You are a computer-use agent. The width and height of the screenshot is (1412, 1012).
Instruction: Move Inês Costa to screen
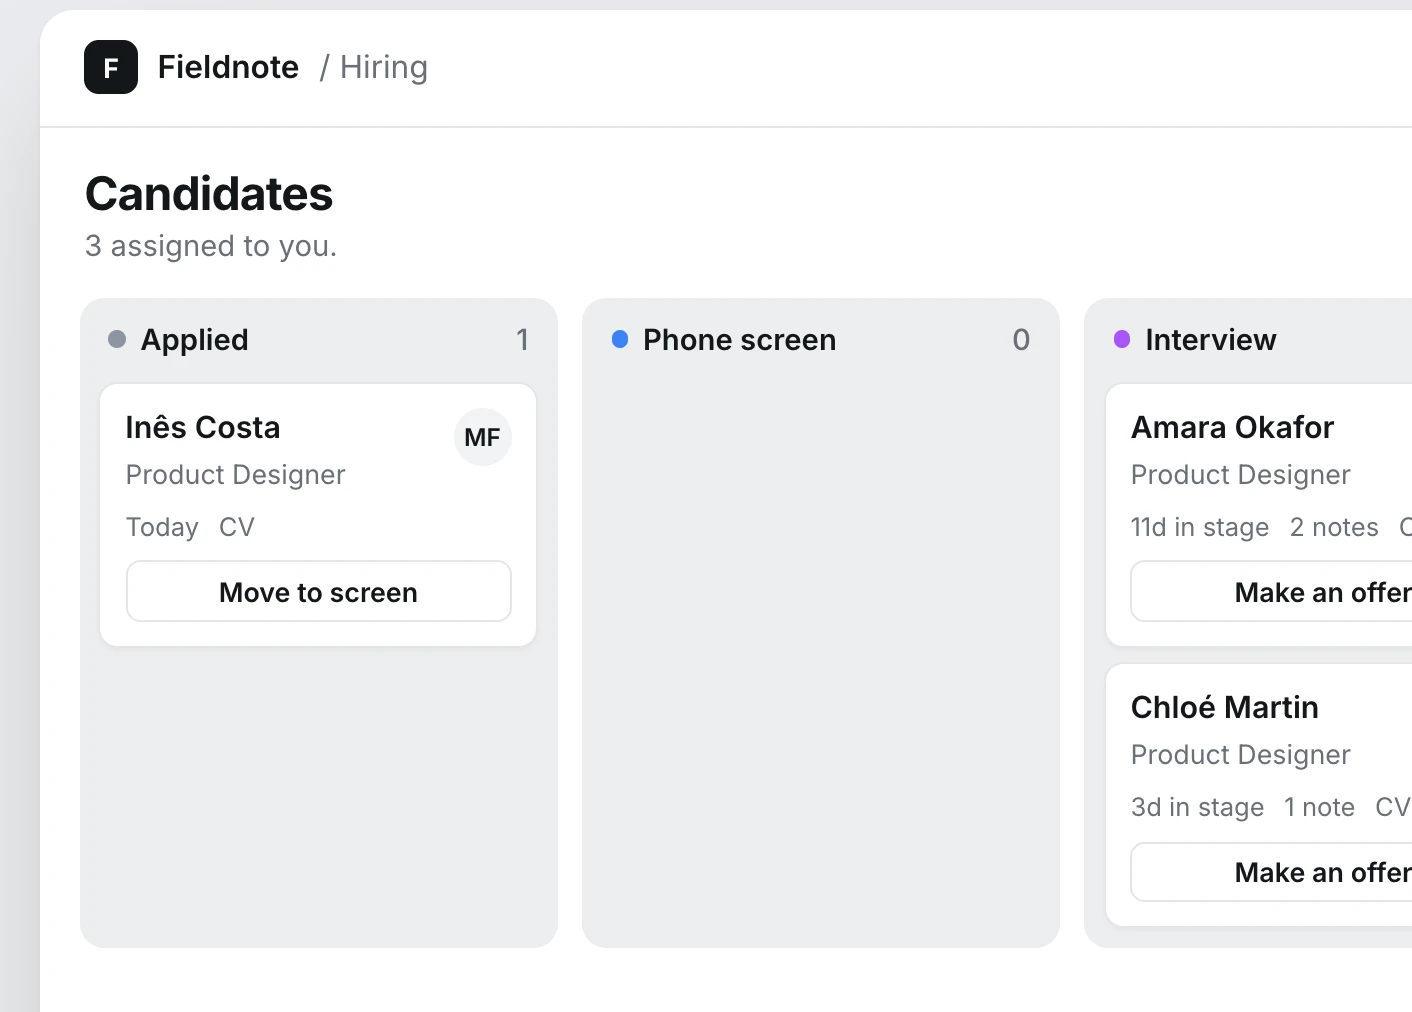click(319, 592)
